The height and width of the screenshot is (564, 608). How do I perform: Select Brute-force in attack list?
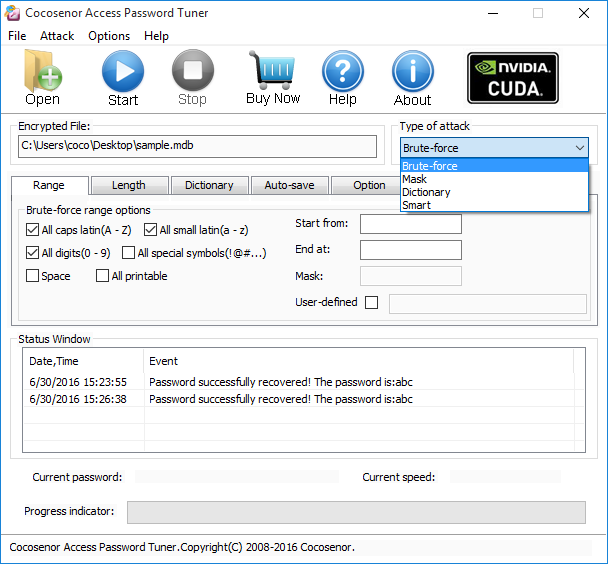point(494,166)
